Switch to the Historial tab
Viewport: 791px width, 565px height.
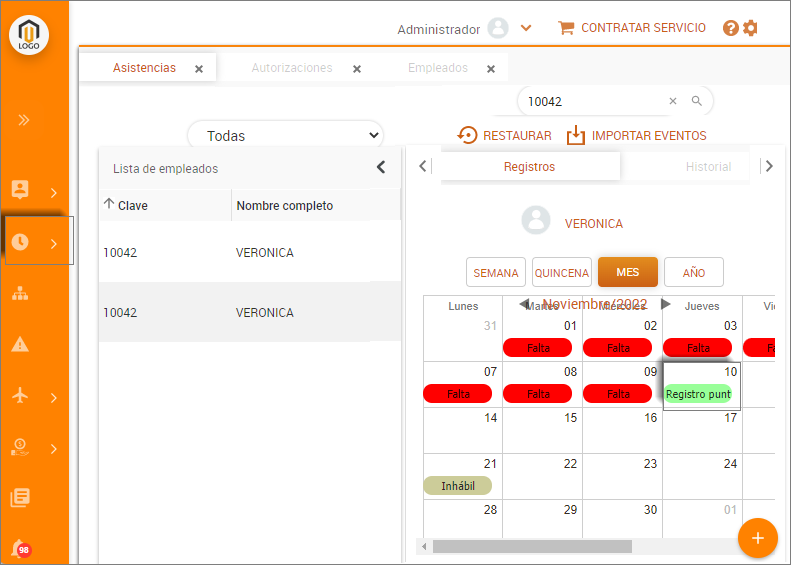tap(708, 167)
